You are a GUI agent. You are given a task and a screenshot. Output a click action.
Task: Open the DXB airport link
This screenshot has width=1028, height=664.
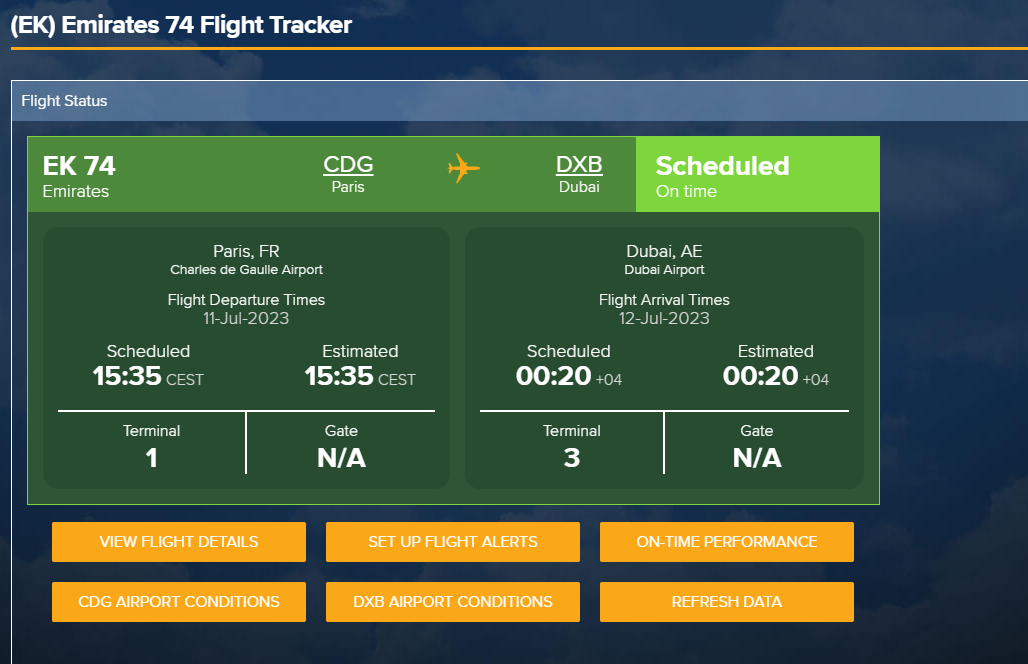tap(579, 164)
